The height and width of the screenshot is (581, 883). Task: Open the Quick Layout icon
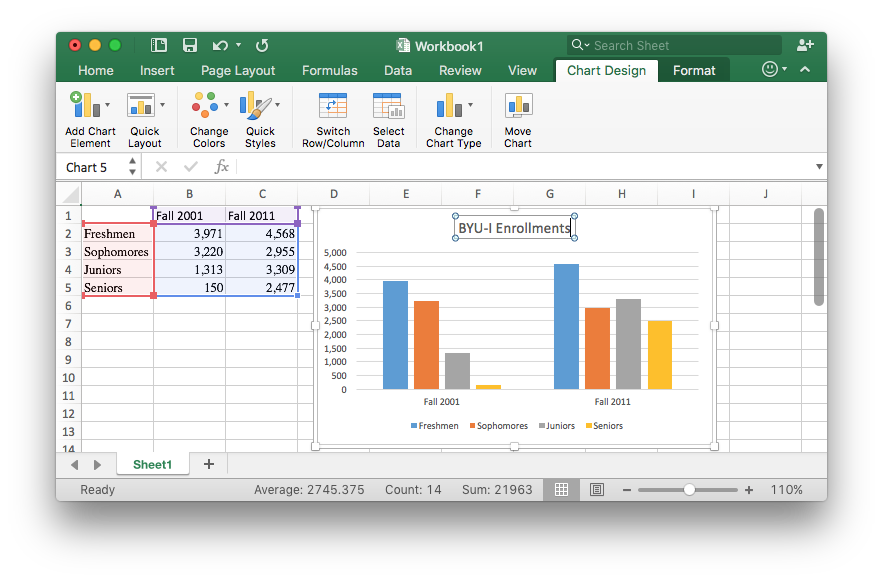(x=141, y=105)
